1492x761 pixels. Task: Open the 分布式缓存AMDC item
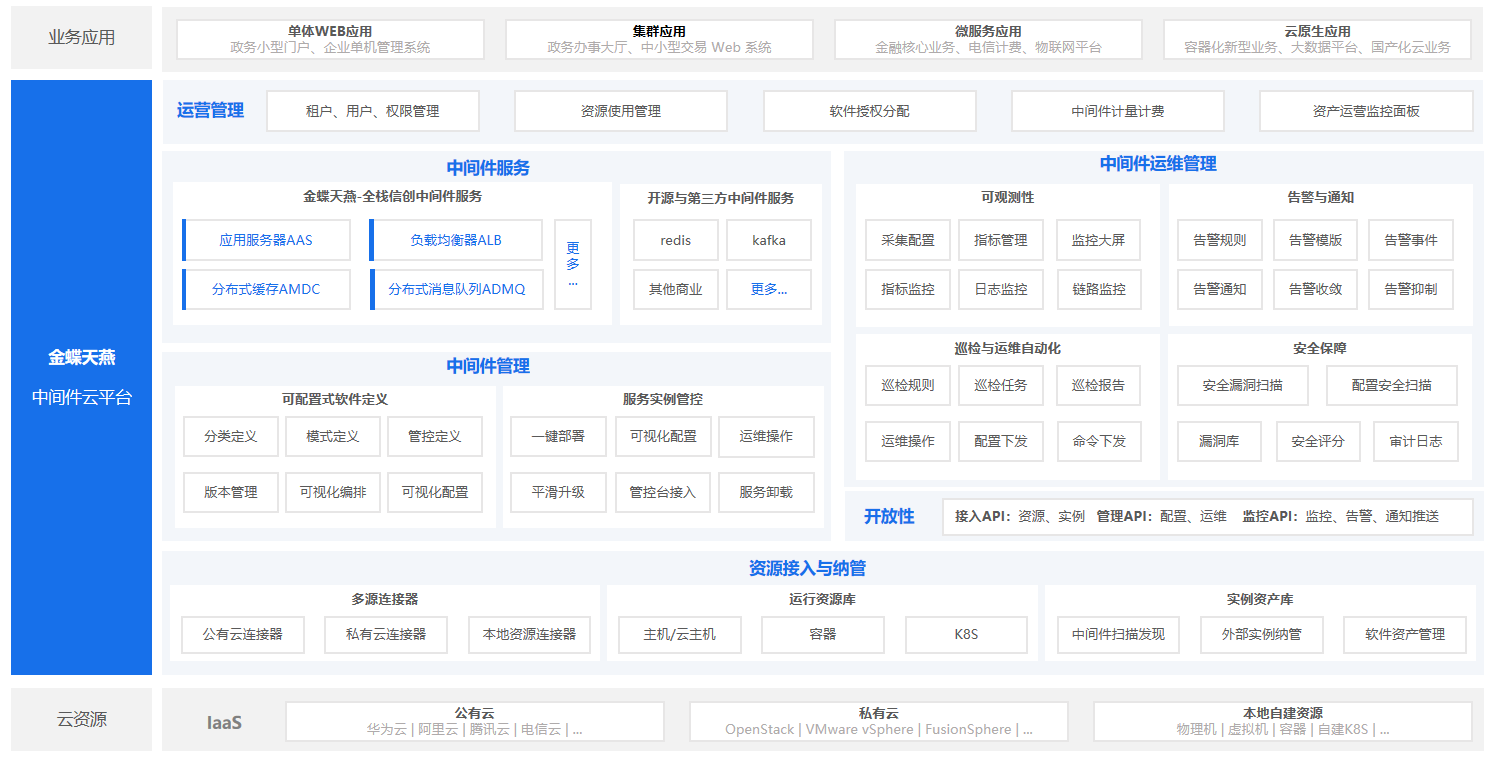pyautogui.click(x=267, y=289)
